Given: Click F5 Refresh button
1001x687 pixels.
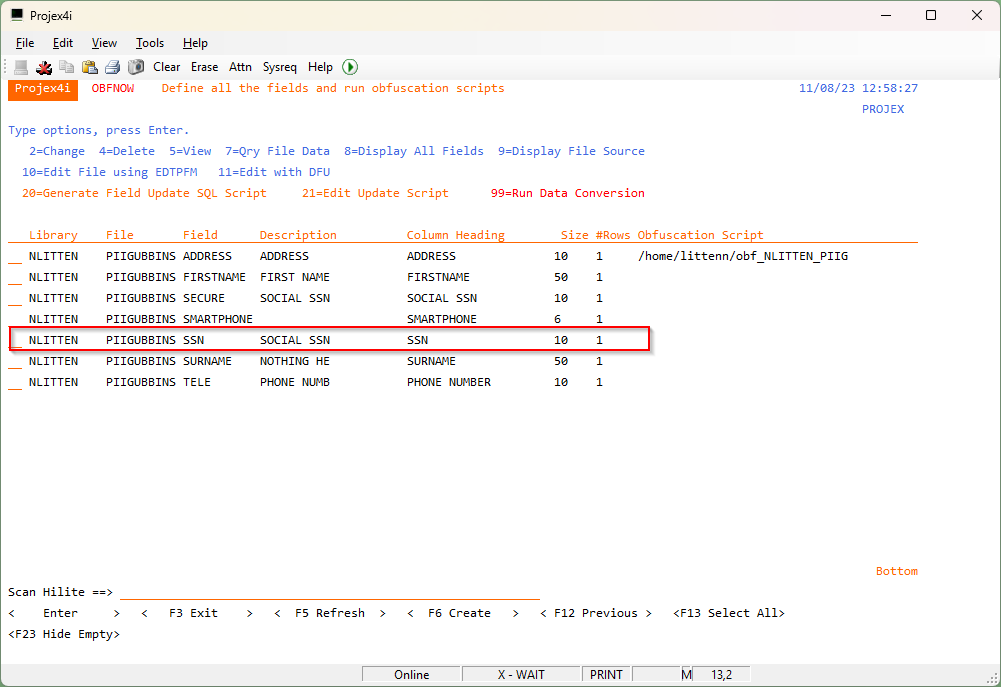Looking at the screenshot, I should pos(329,613).
